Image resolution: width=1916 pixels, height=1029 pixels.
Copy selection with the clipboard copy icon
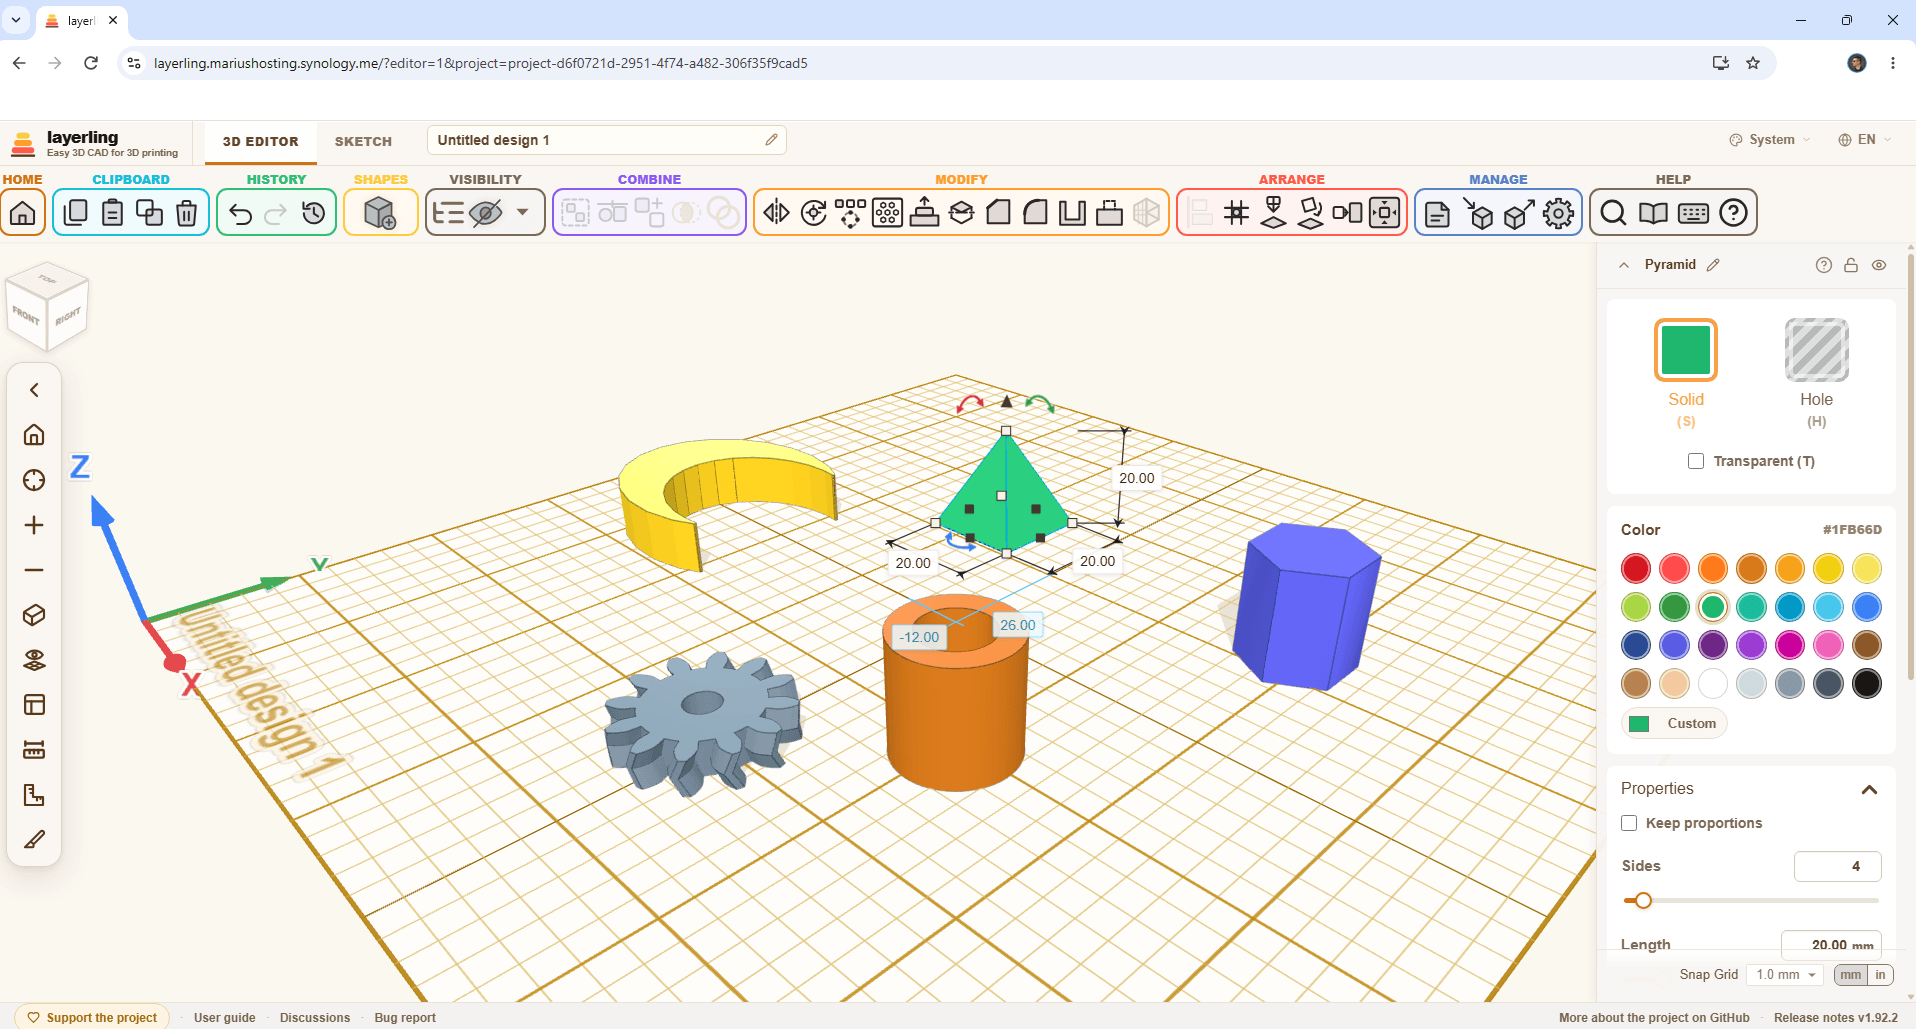tap(75, 213)
